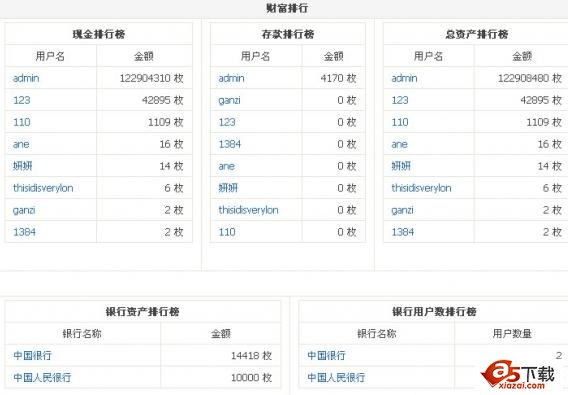The image size is (568, 395).
Task: Click the 财富排行 page title
Action: (287, 8)
